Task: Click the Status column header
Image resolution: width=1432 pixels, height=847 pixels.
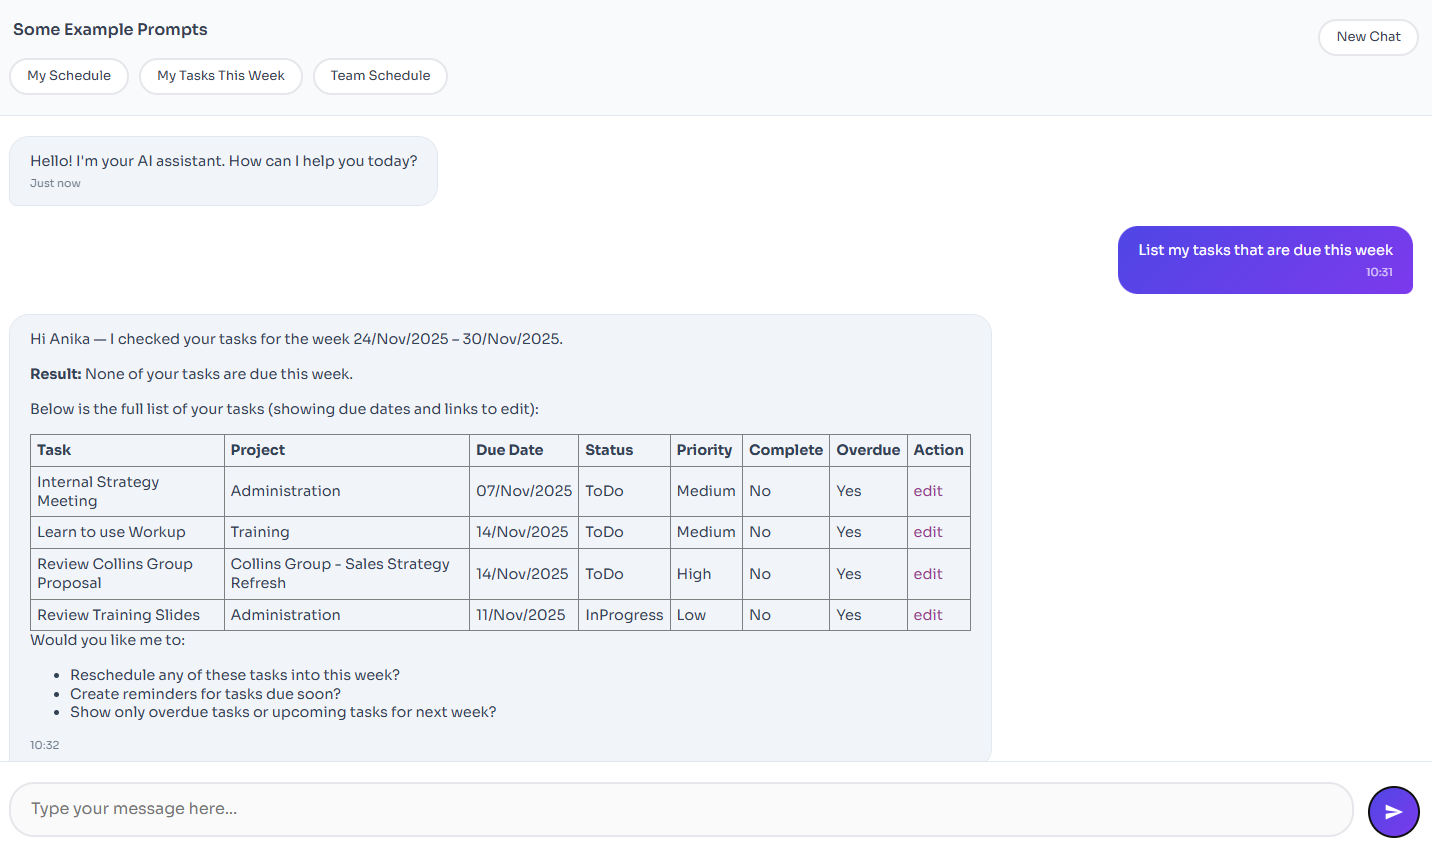Action: point(609,450)
